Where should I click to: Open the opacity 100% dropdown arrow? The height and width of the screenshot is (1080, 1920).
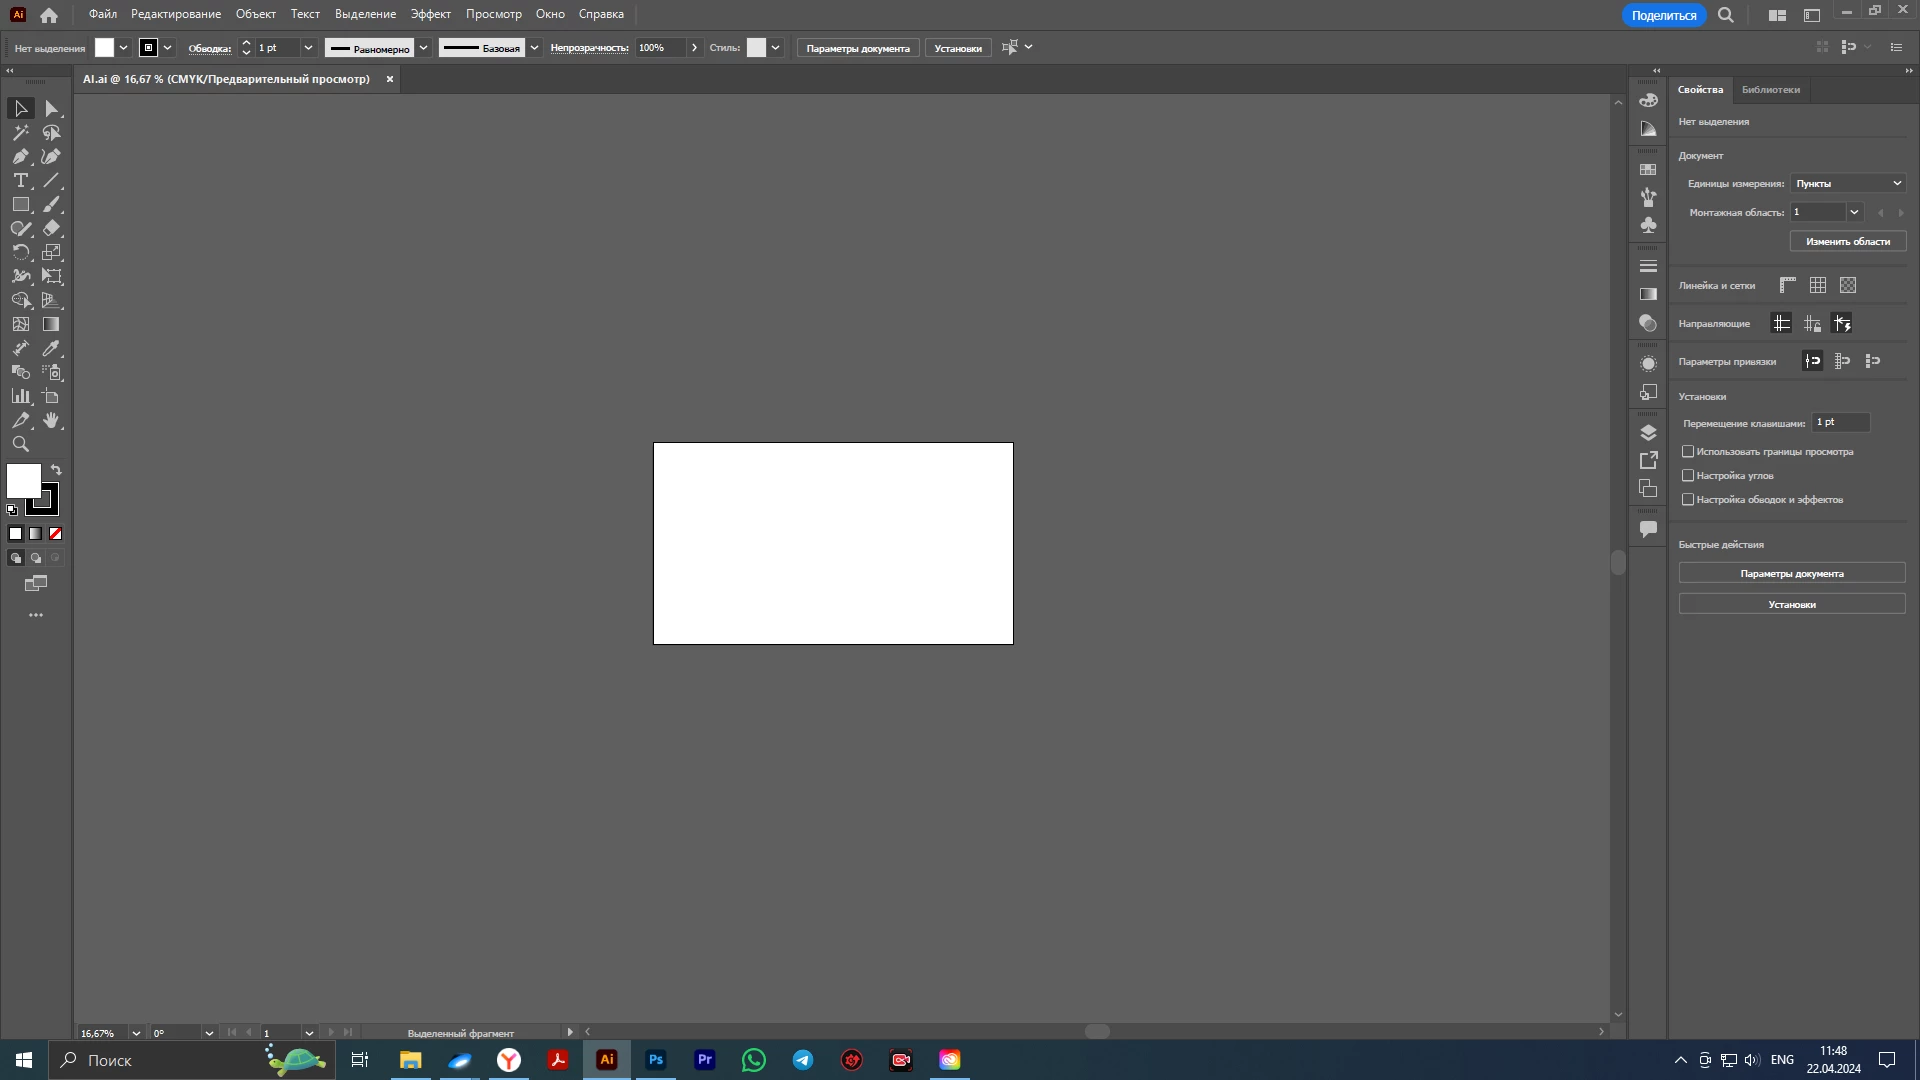(x=694, y=48)
